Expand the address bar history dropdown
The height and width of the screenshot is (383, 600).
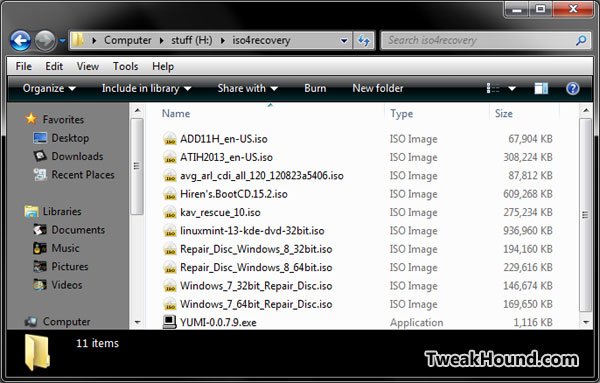(344, 40)
